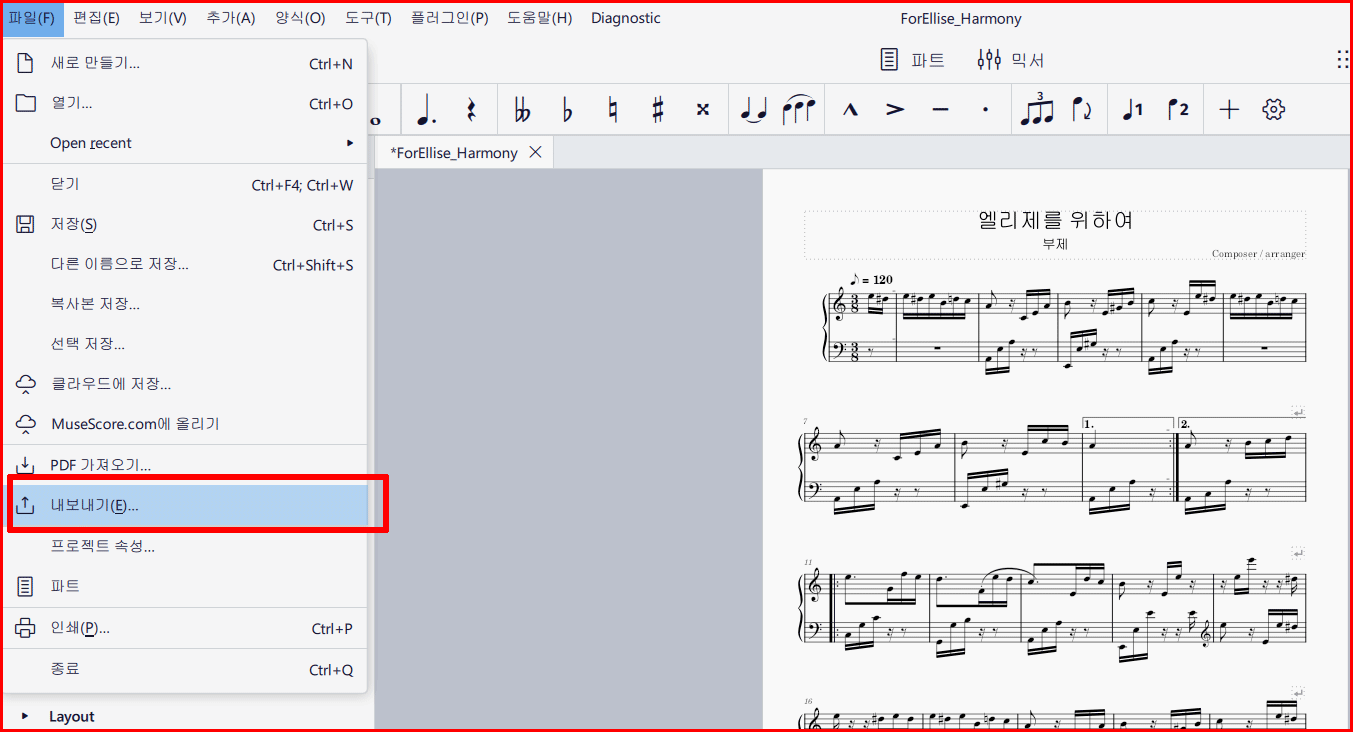Click the Composer / arranger text
The height and width of the screenshot is (732, 1353).
point(1258,254)
